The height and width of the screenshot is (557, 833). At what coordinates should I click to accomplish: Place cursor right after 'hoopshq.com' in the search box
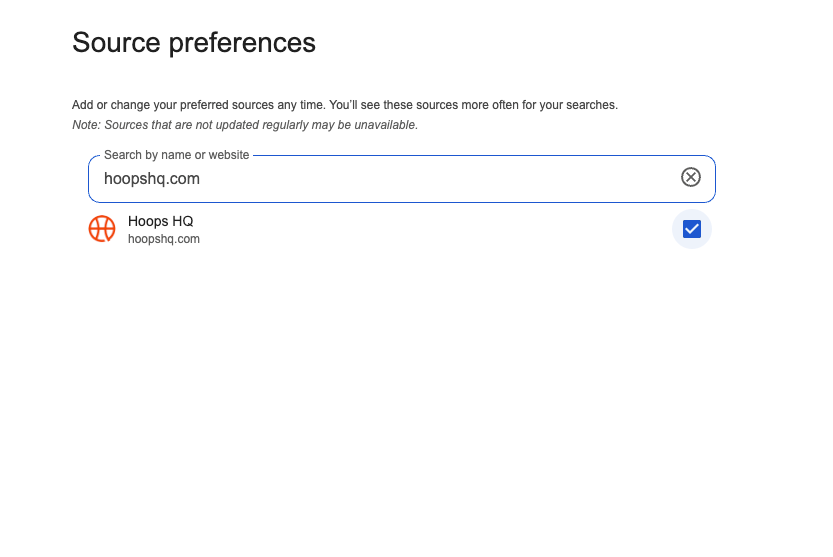coord(202,179)
